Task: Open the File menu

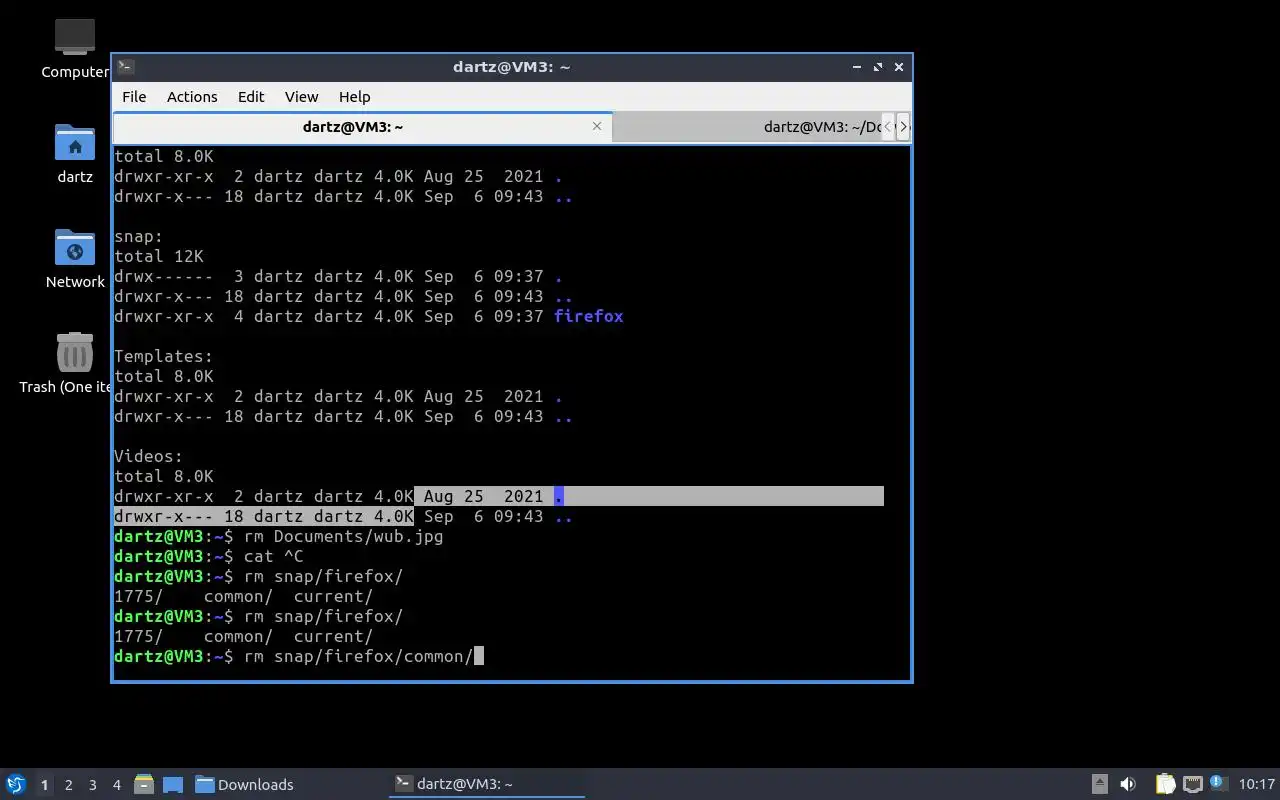Action: coord(134,97)
